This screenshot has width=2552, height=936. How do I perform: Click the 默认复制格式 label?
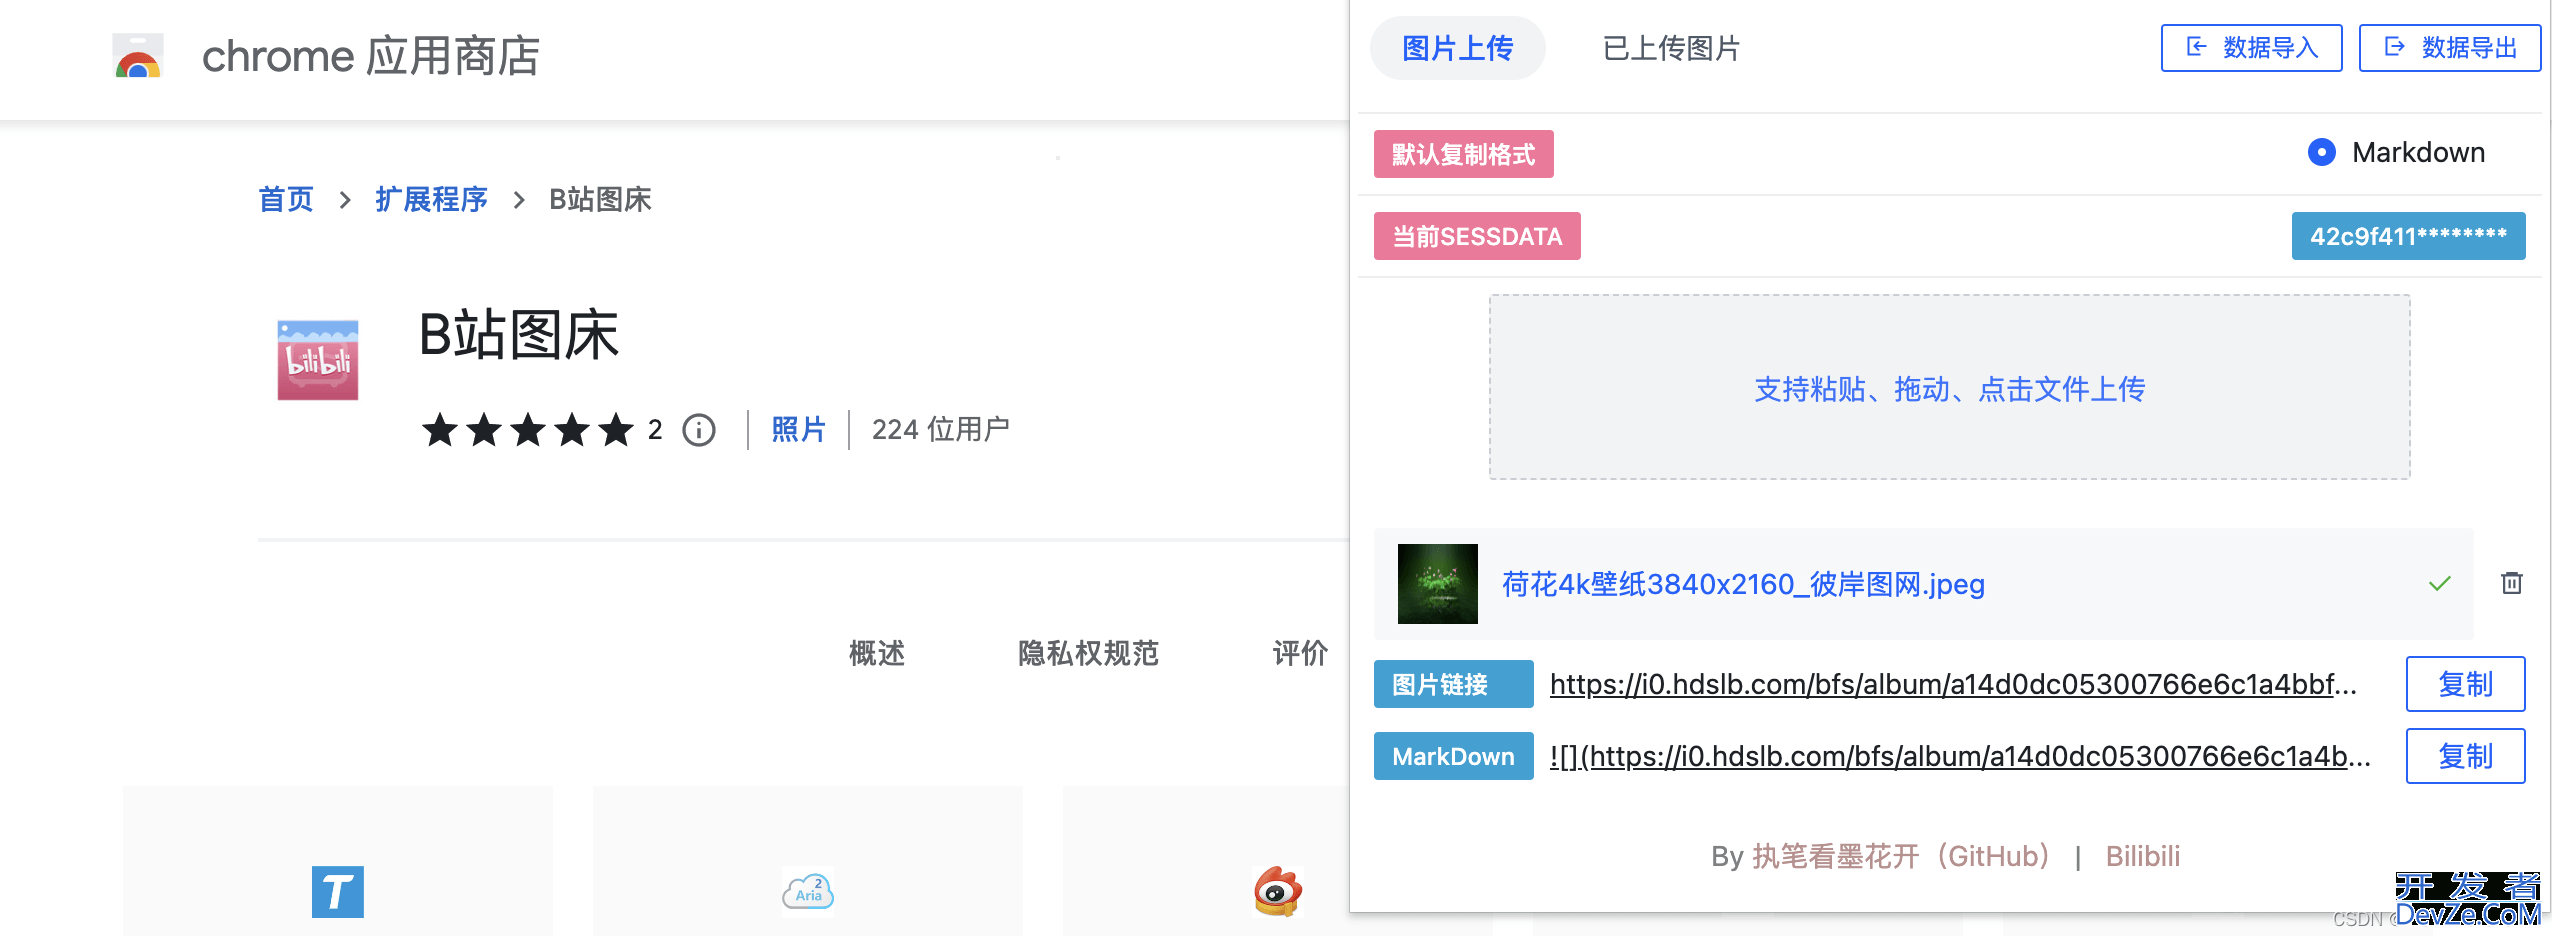[x=1464, y=154]
